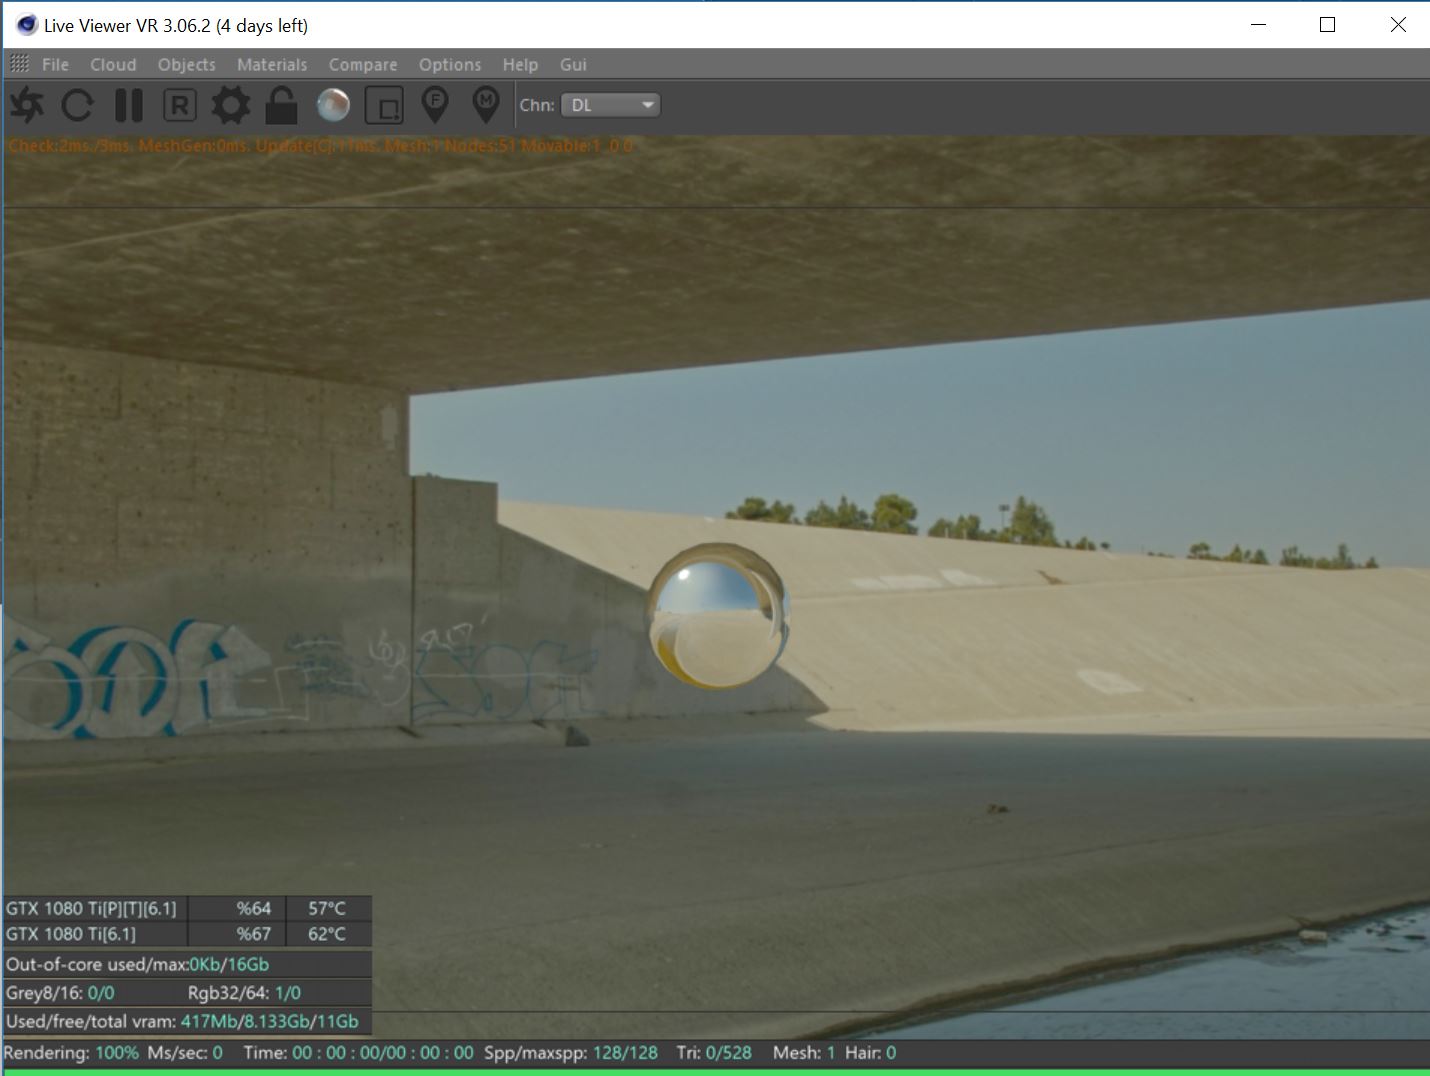Click the "Grey8/16: 0/0" texture count
Viewport: 1430px width, 1076px height.
click(60, 993)
